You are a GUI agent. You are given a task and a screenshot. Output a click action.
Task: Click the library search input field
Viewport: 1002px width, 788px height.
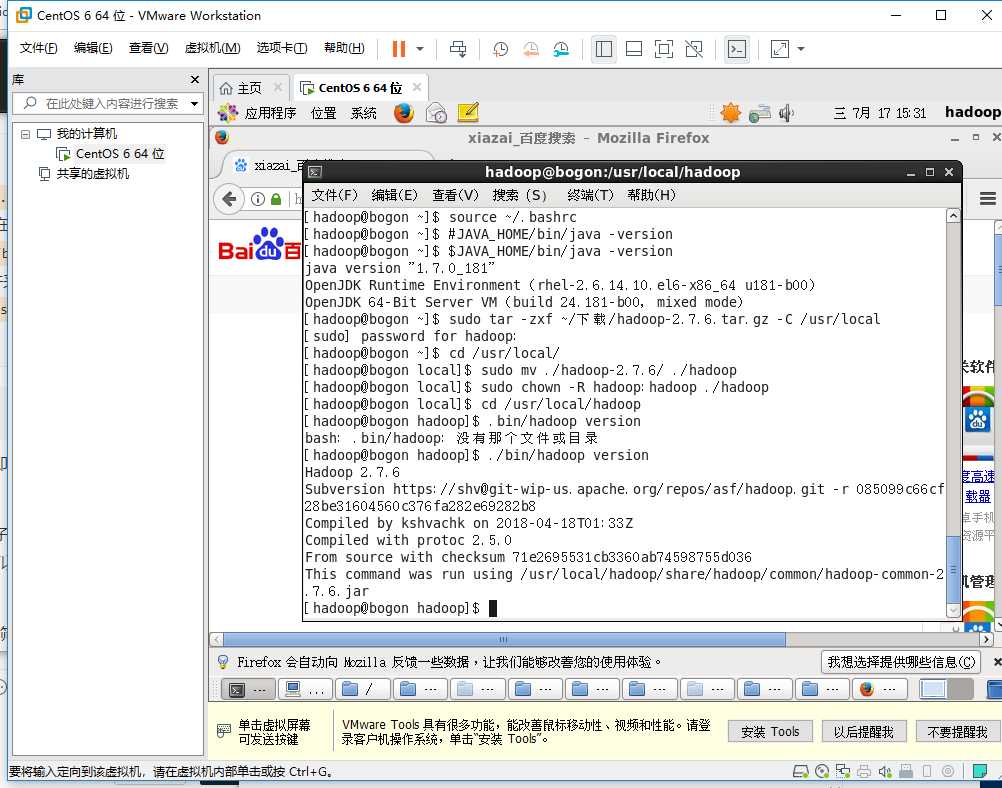(101, 104)
